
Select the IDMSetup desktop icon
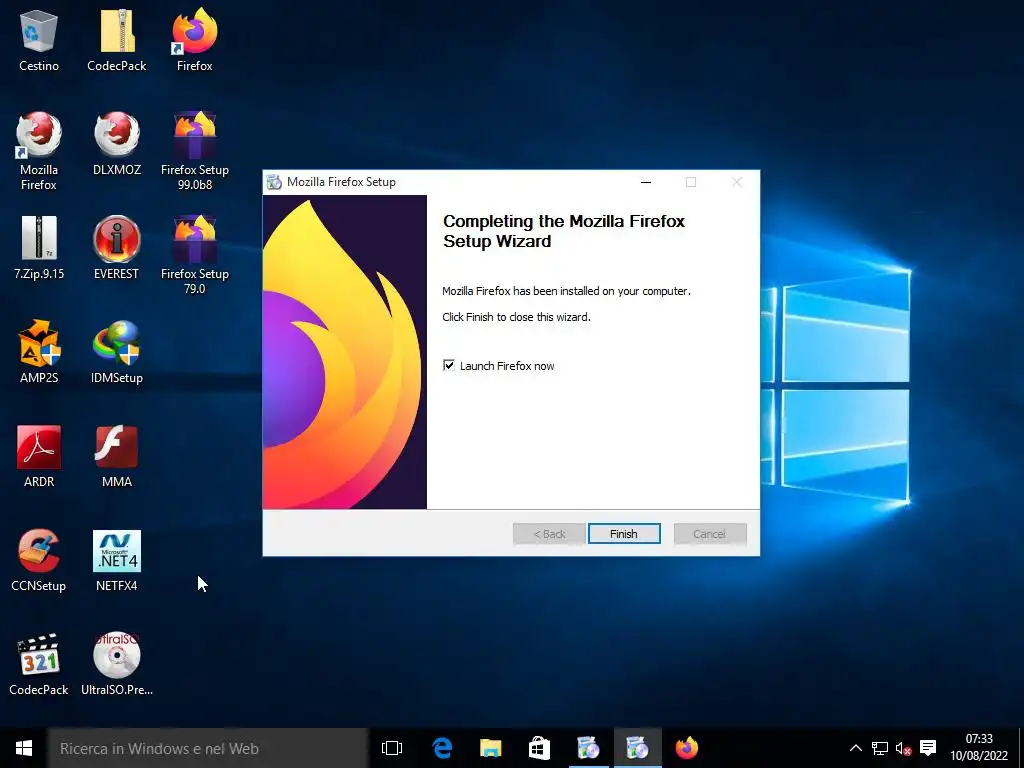117,353
